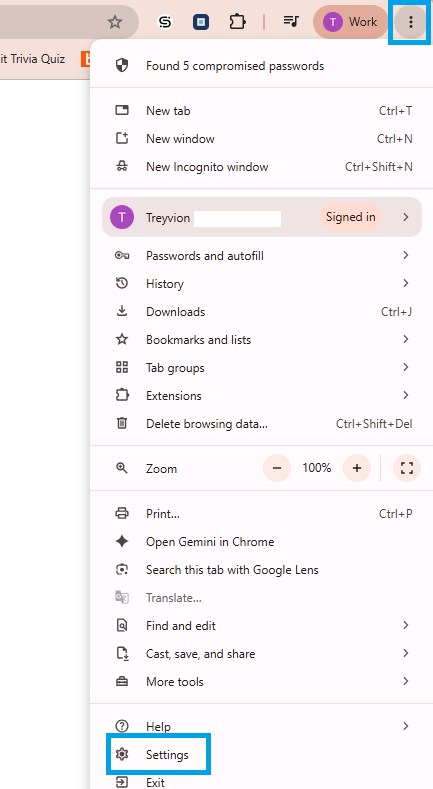The height and width of the screenshot is (789, 433).
Task: Click the S extension icon in toolbar
Action: pyautogui.click(x=164, y=22)
